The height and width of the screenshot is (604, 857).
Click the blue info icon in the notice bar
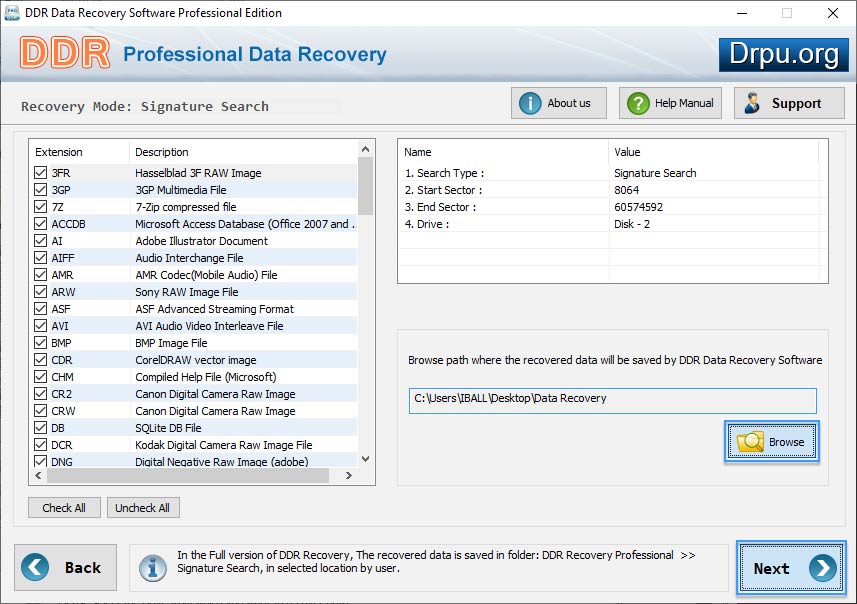(152, 568)
